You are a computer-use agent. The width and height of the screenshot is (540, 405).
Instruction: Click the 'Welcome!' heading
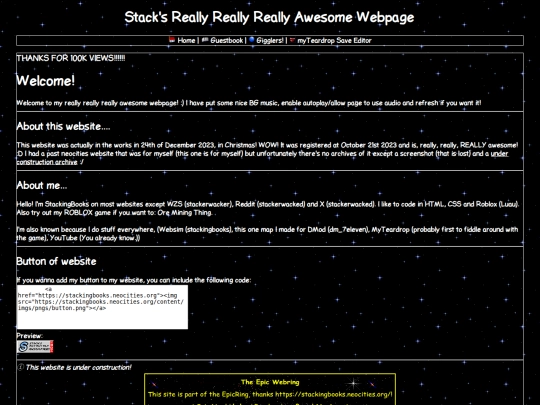pos(45,81)
